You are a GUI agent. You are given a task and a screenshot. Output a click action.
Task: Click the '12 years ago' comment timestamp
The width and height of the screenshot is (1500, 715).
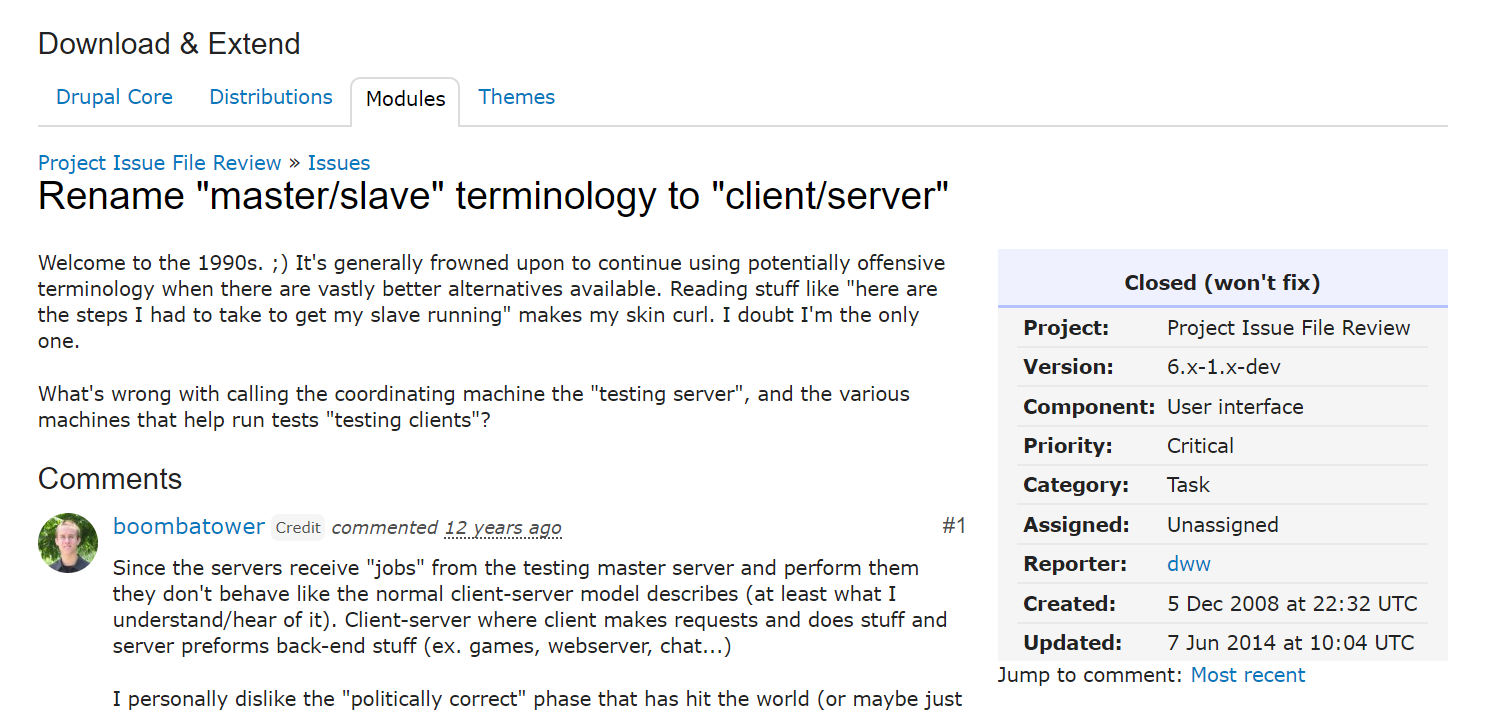503,528
